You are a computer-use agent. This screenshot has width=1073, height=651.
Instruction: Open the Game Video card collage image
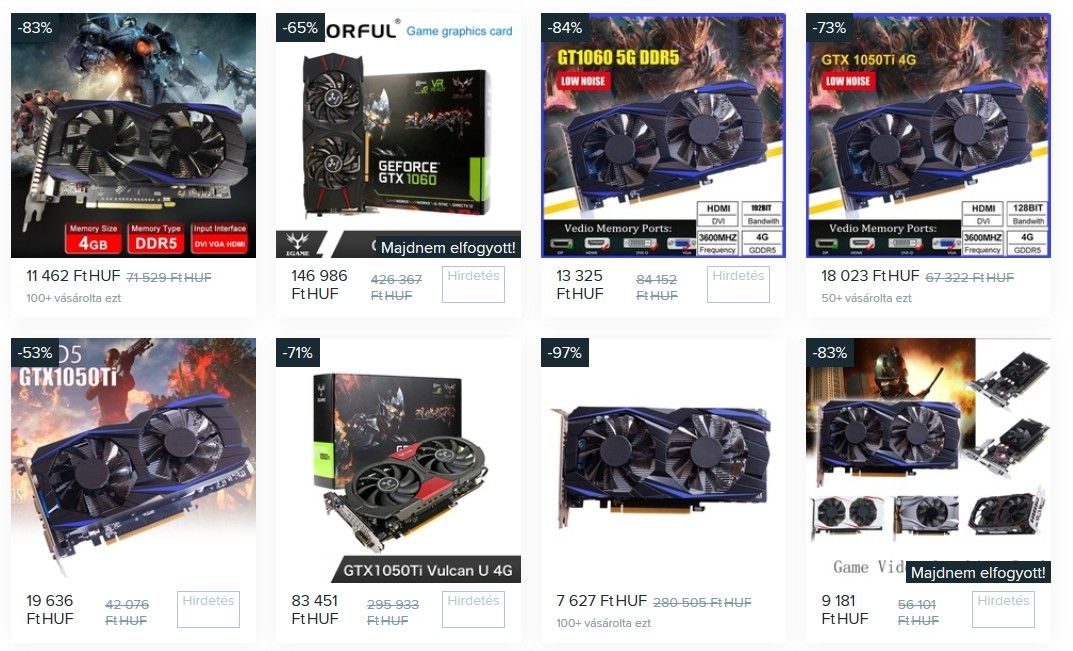tap(928, 460)
